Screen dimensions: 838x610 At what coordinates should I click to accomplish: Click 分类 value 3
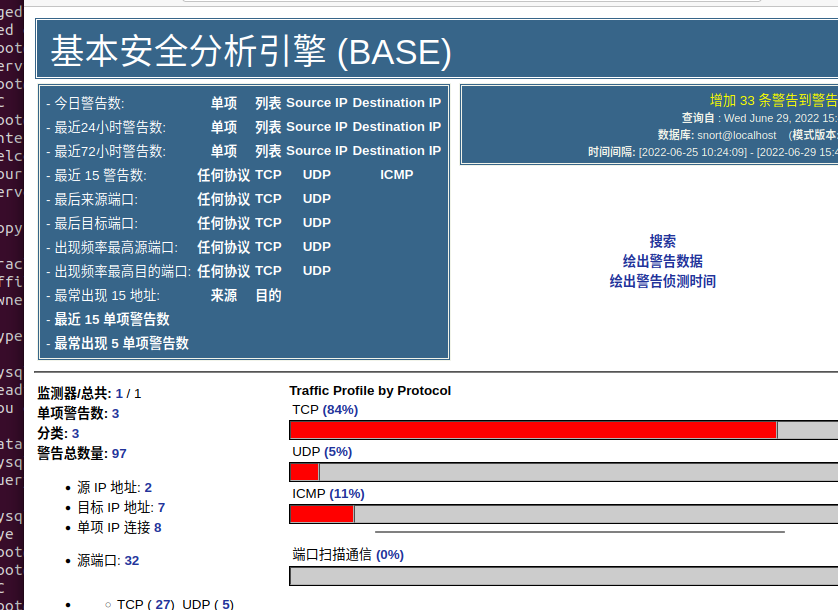pos(75,434)
